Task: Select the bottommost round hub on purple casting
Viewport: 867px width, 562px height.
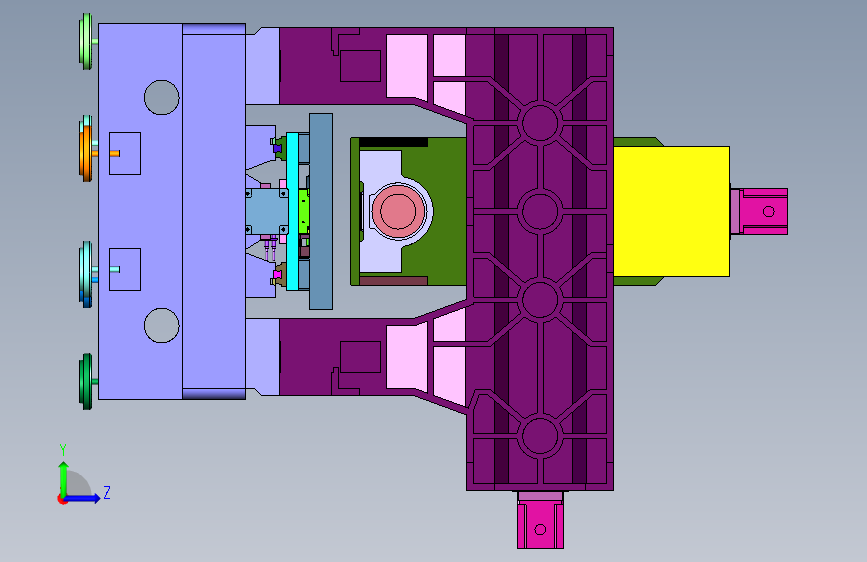Action: tap(540, 436)
